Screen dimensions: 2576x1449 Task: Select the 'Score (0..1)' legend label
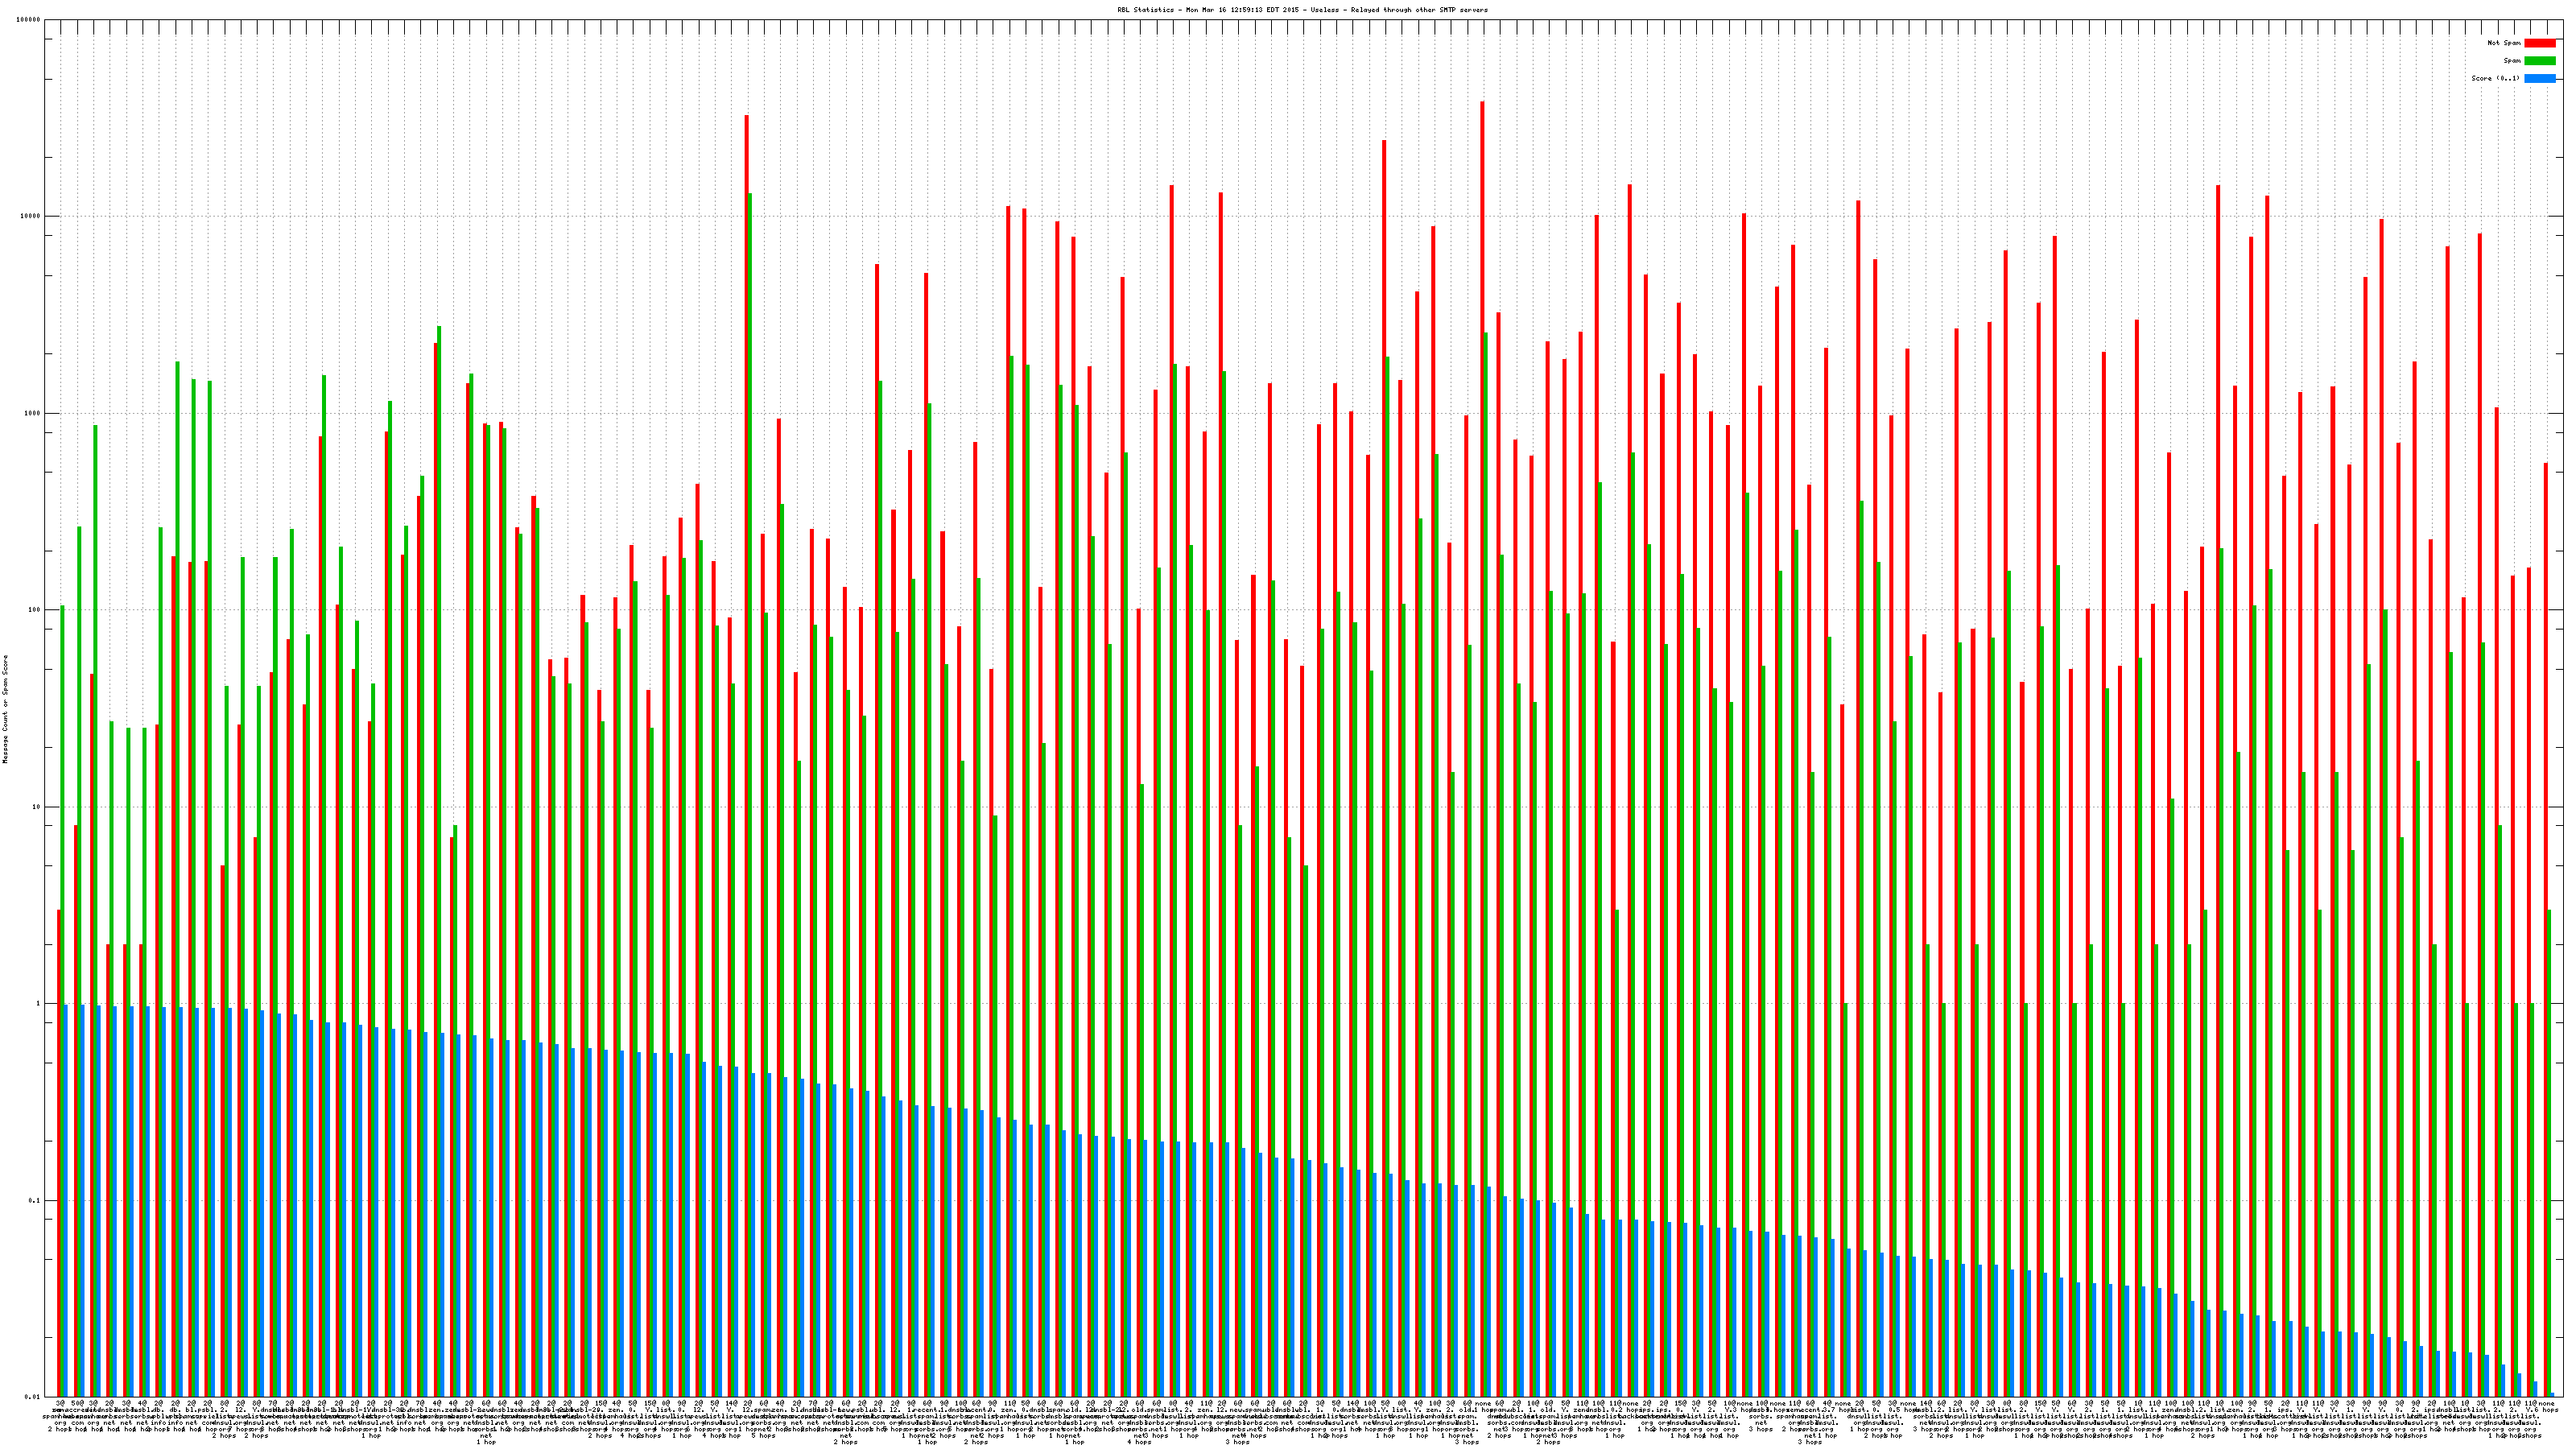pyautogui.click(x=2495, y=78)
